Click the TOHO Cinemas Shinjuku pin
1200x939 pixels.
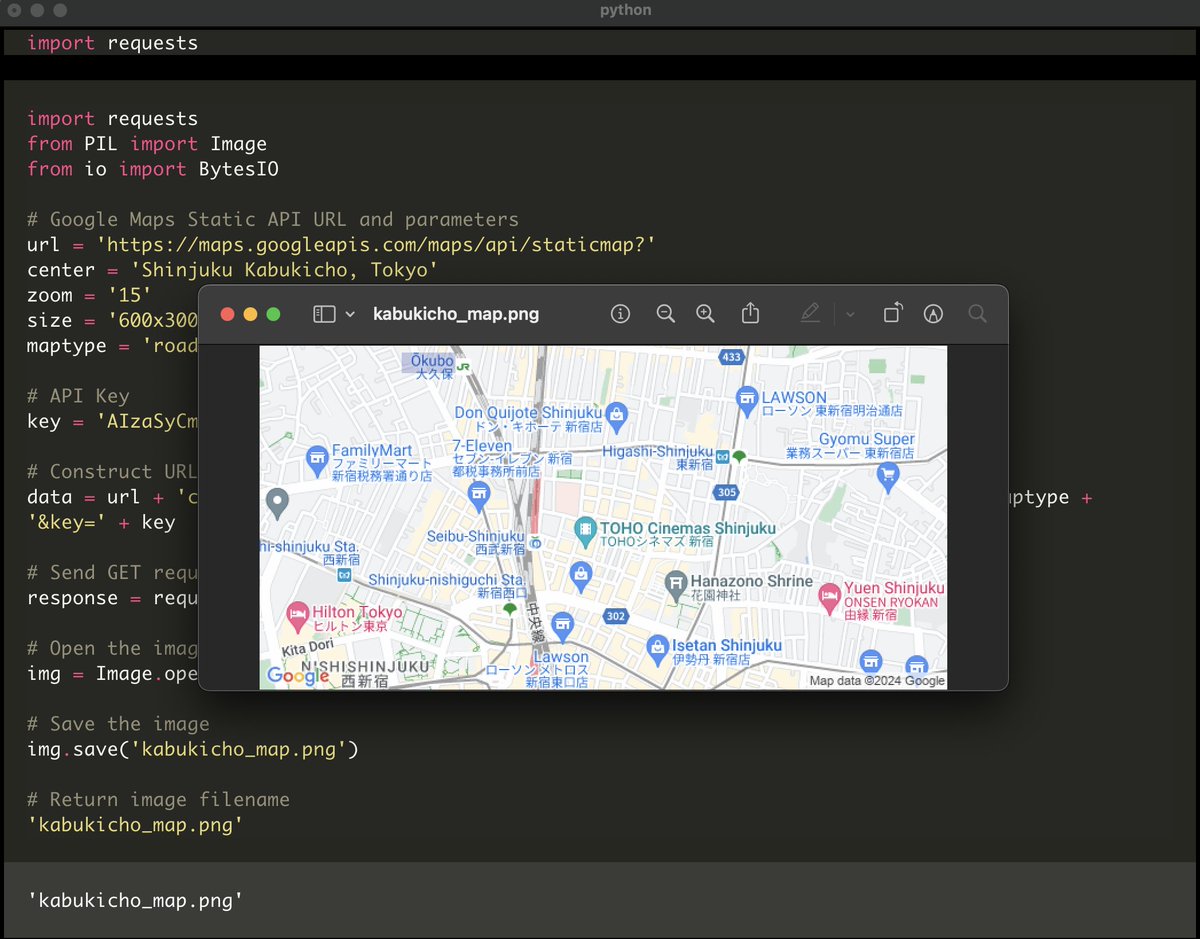click(586, 532)
